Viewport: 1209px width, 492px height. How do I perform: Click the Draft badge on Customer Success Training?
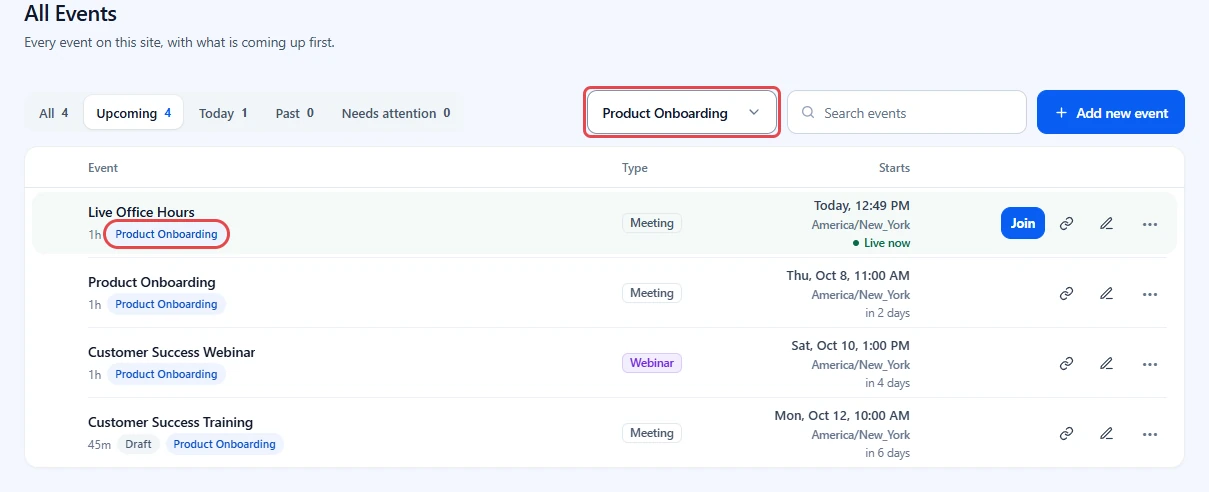[139, 444]
